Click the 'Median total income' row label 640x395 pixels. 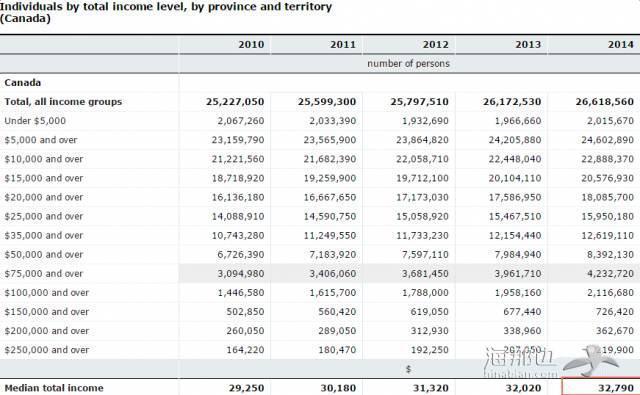click(x=54, y=388)
